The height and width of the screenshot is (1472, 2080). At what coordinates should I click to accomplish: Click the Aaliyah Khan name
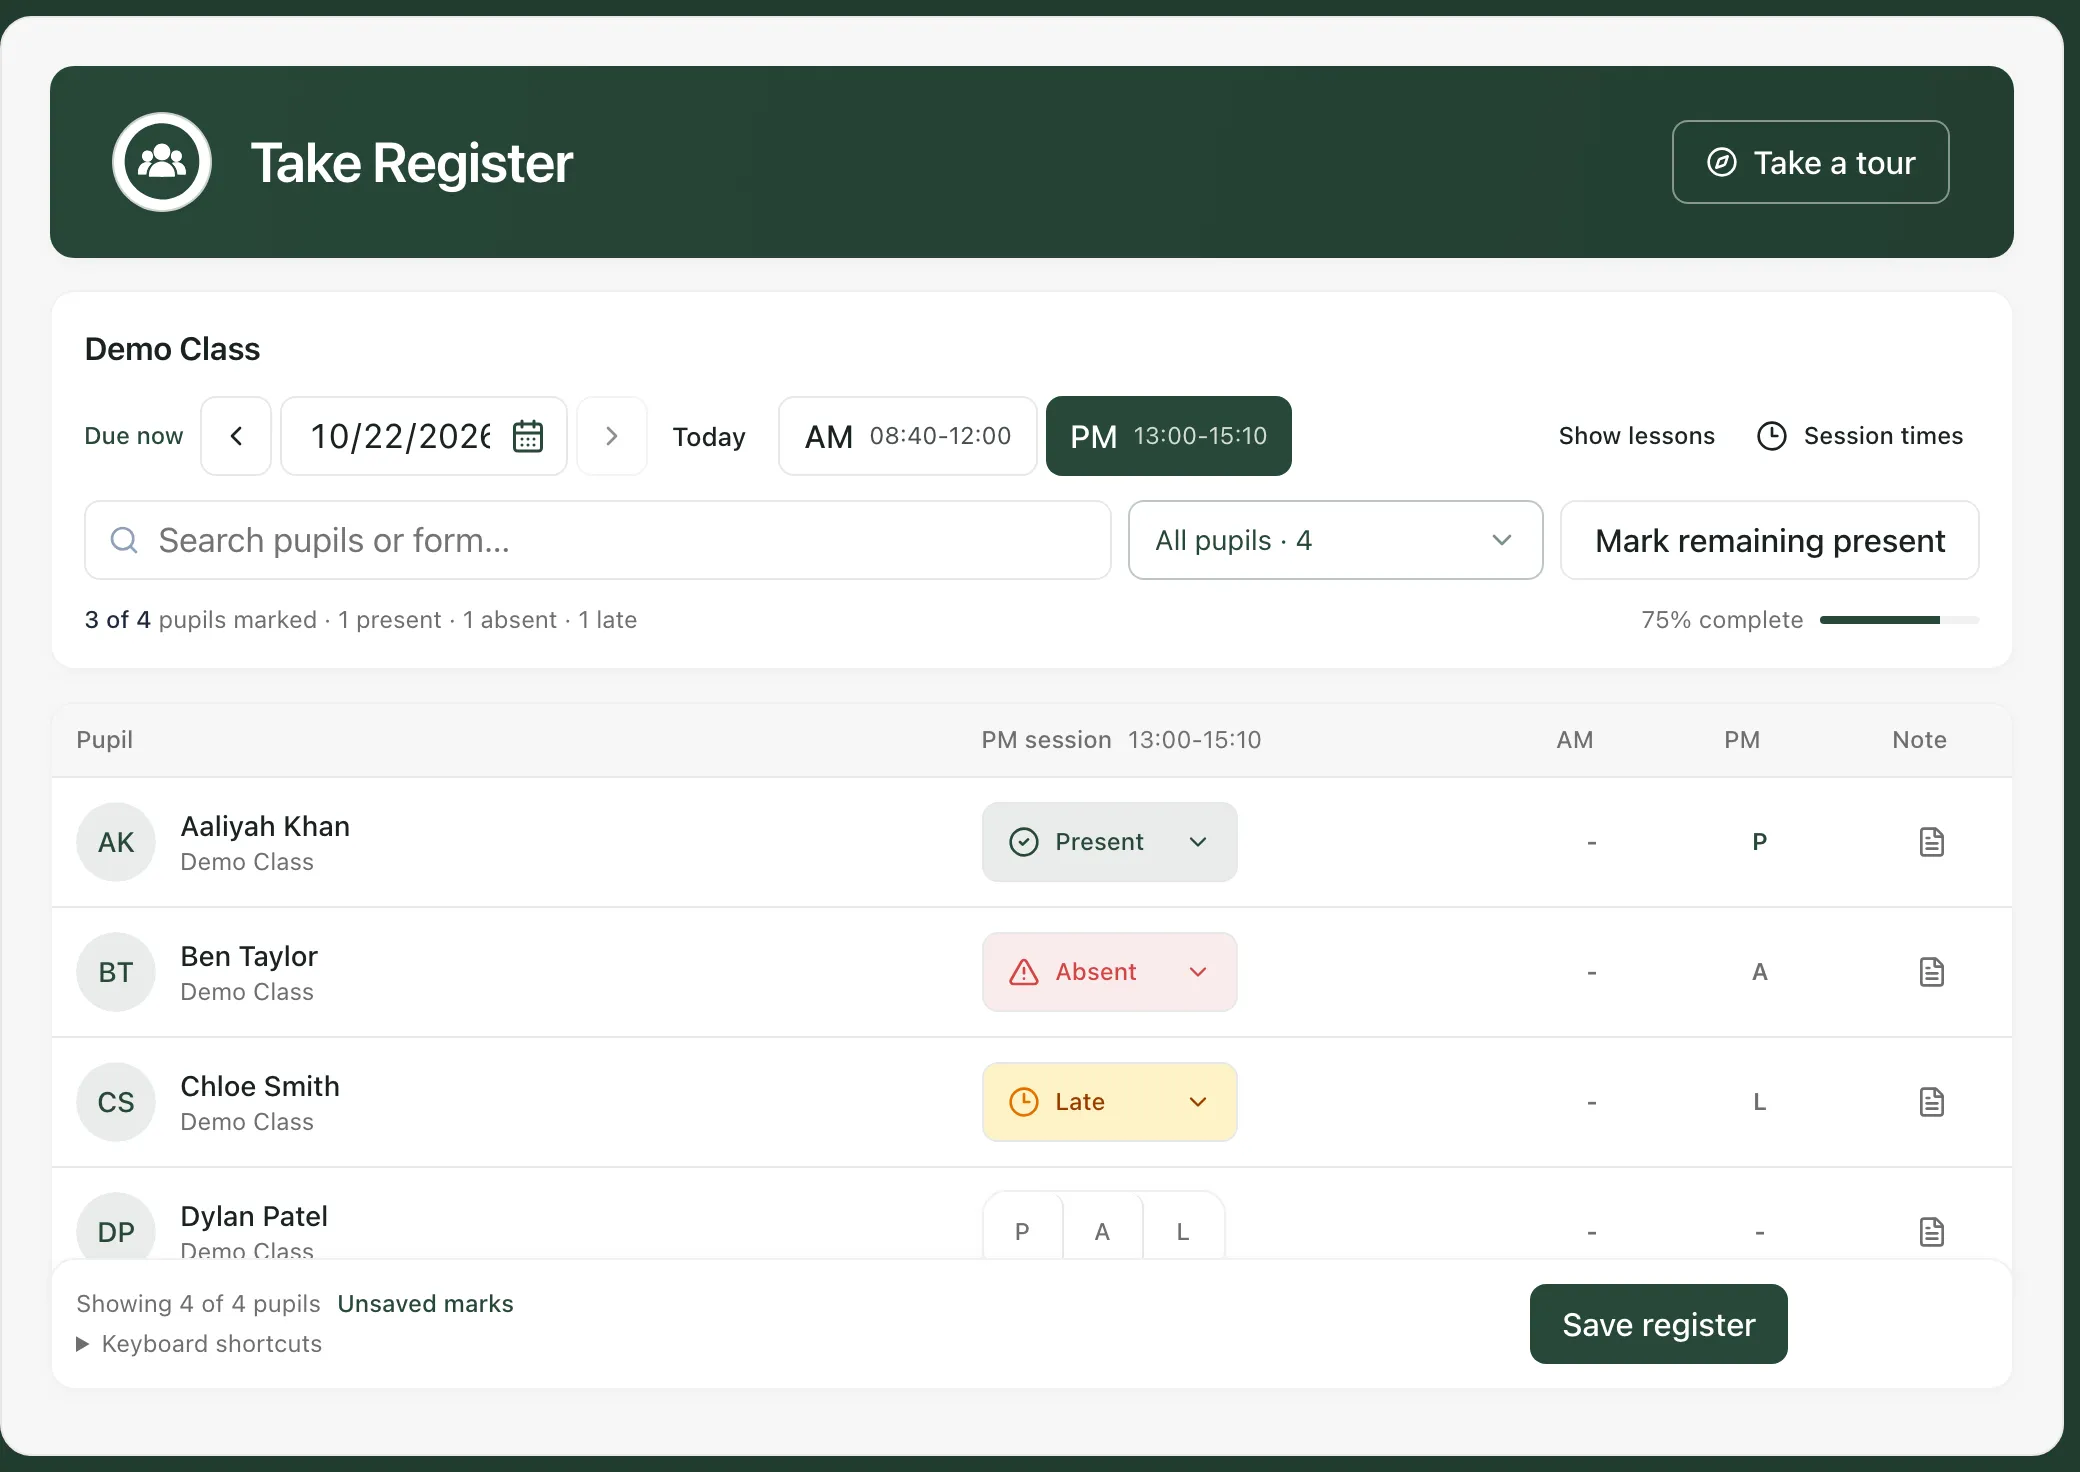click(265, 826)
